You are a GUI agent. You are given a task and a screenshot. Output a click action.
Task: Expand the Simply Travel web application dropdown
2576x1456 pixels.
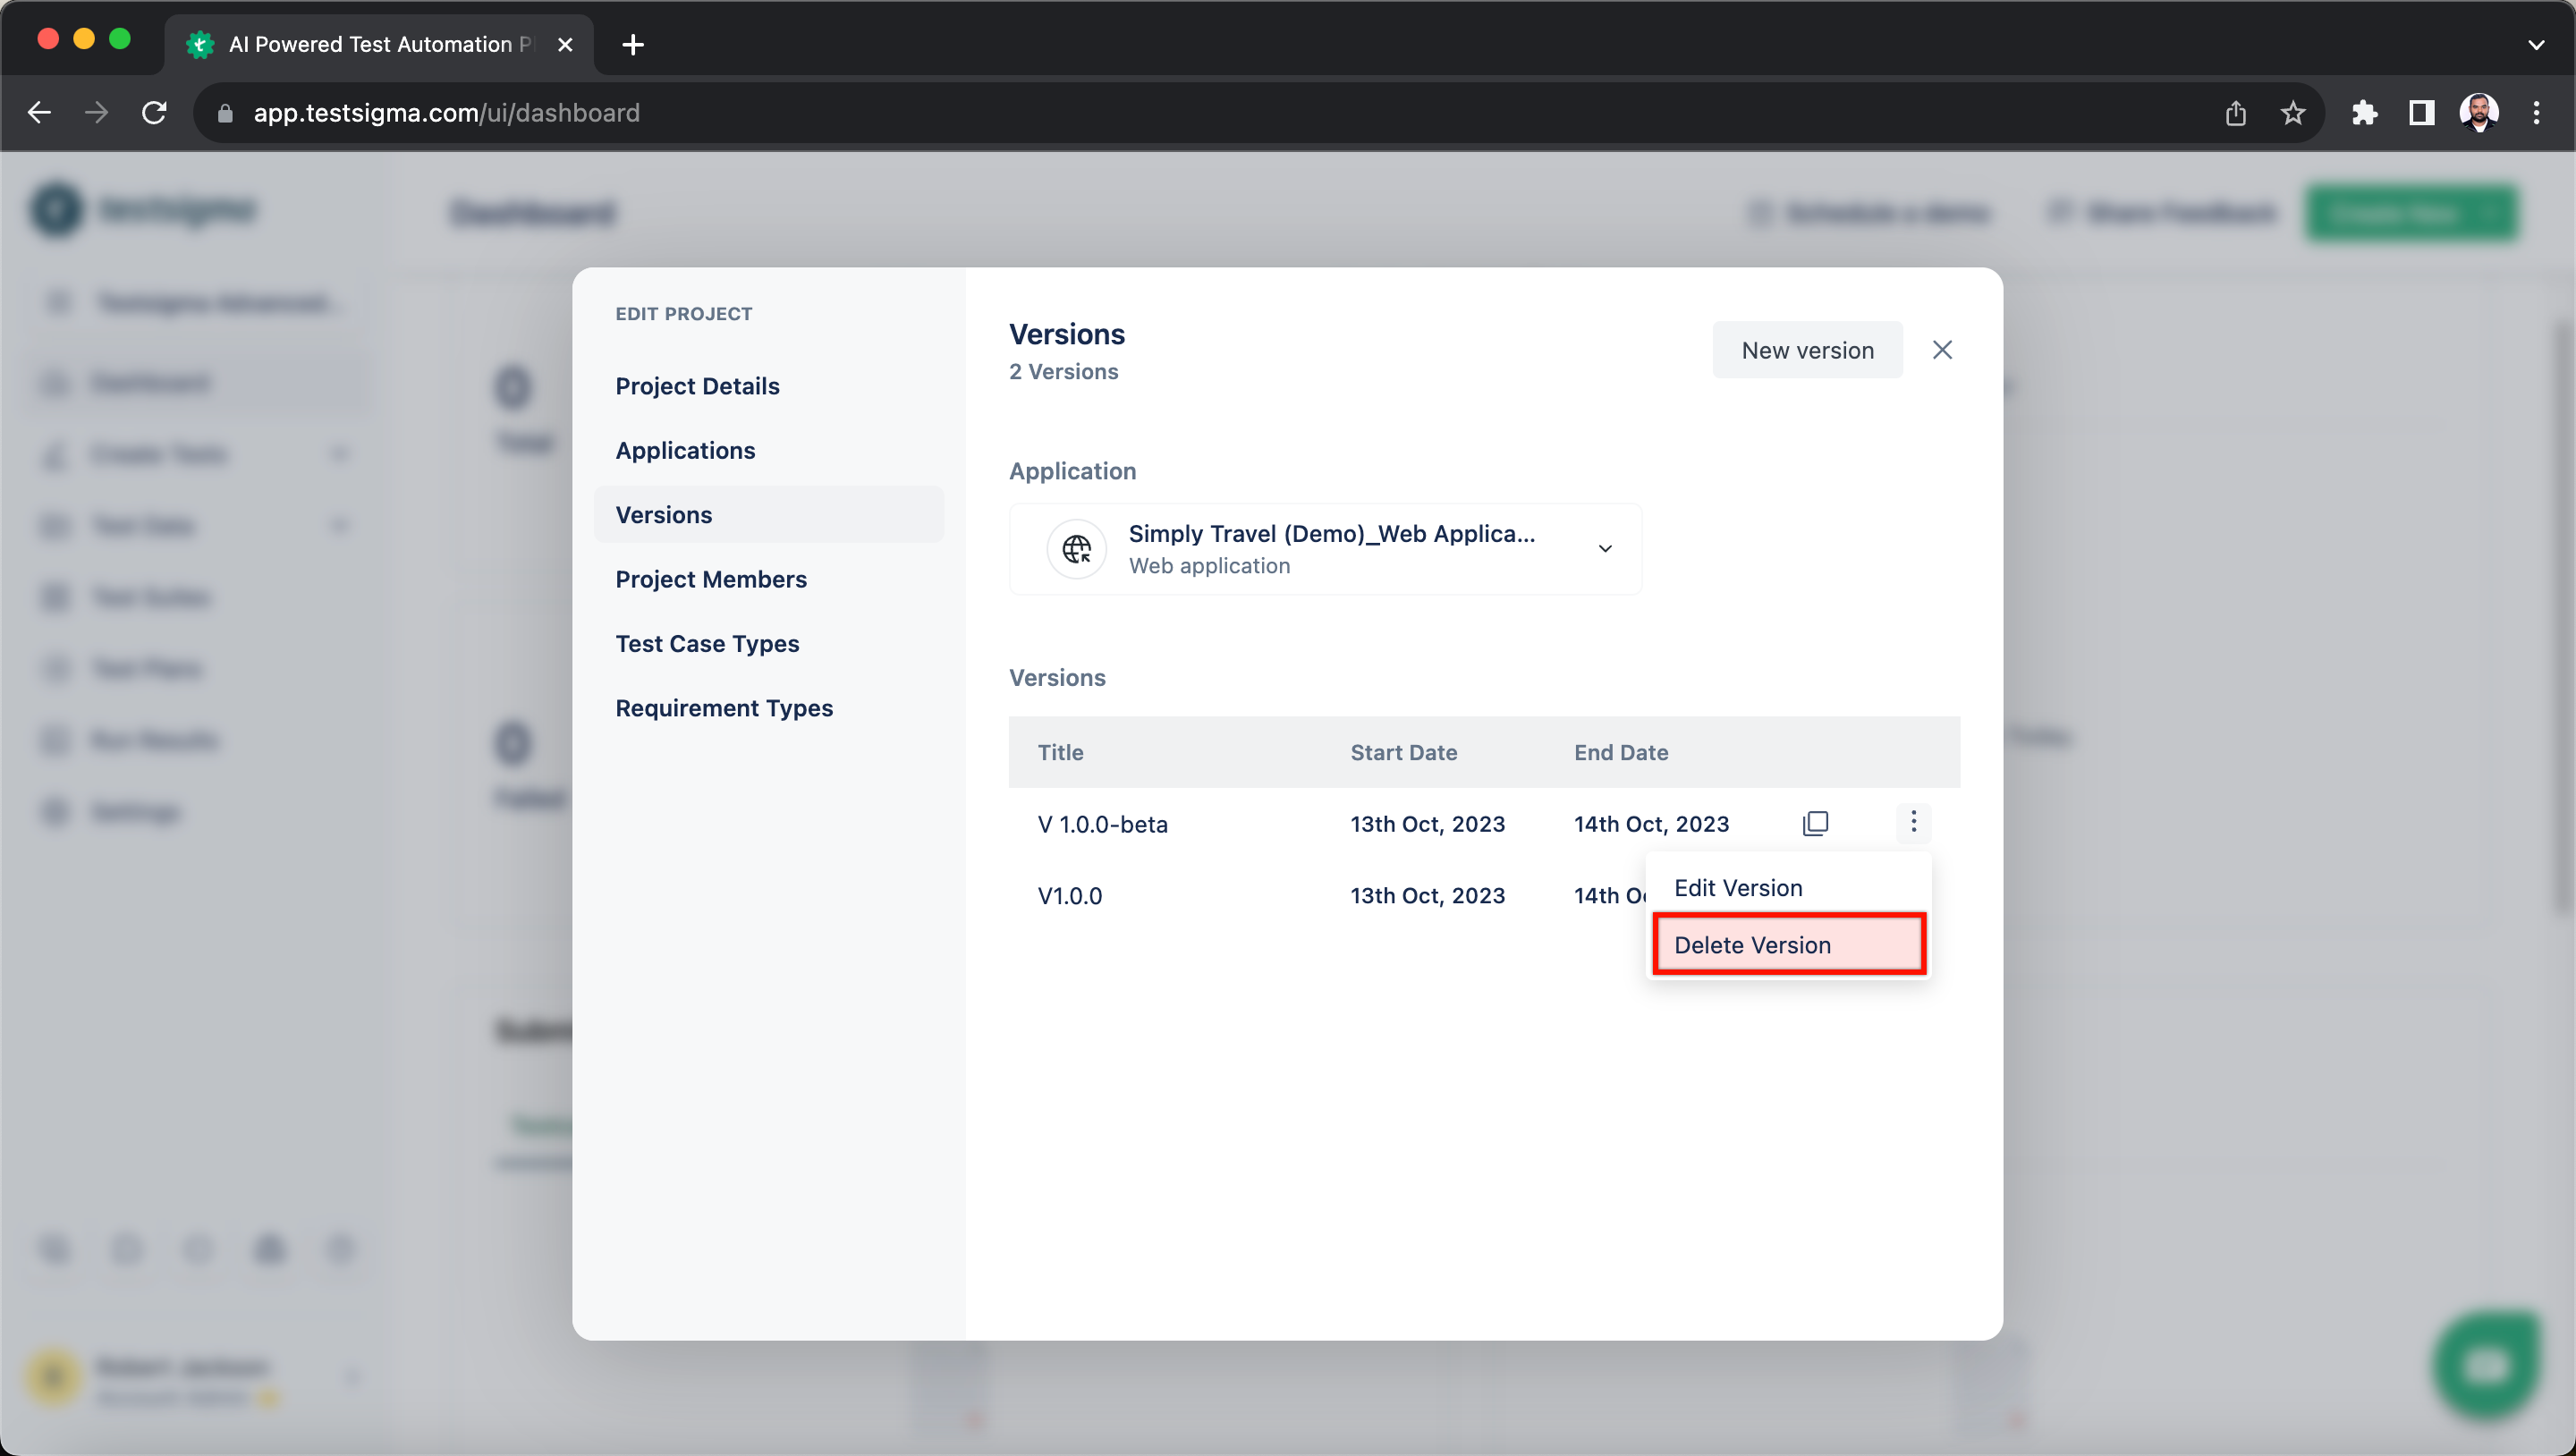[1605, 548]
